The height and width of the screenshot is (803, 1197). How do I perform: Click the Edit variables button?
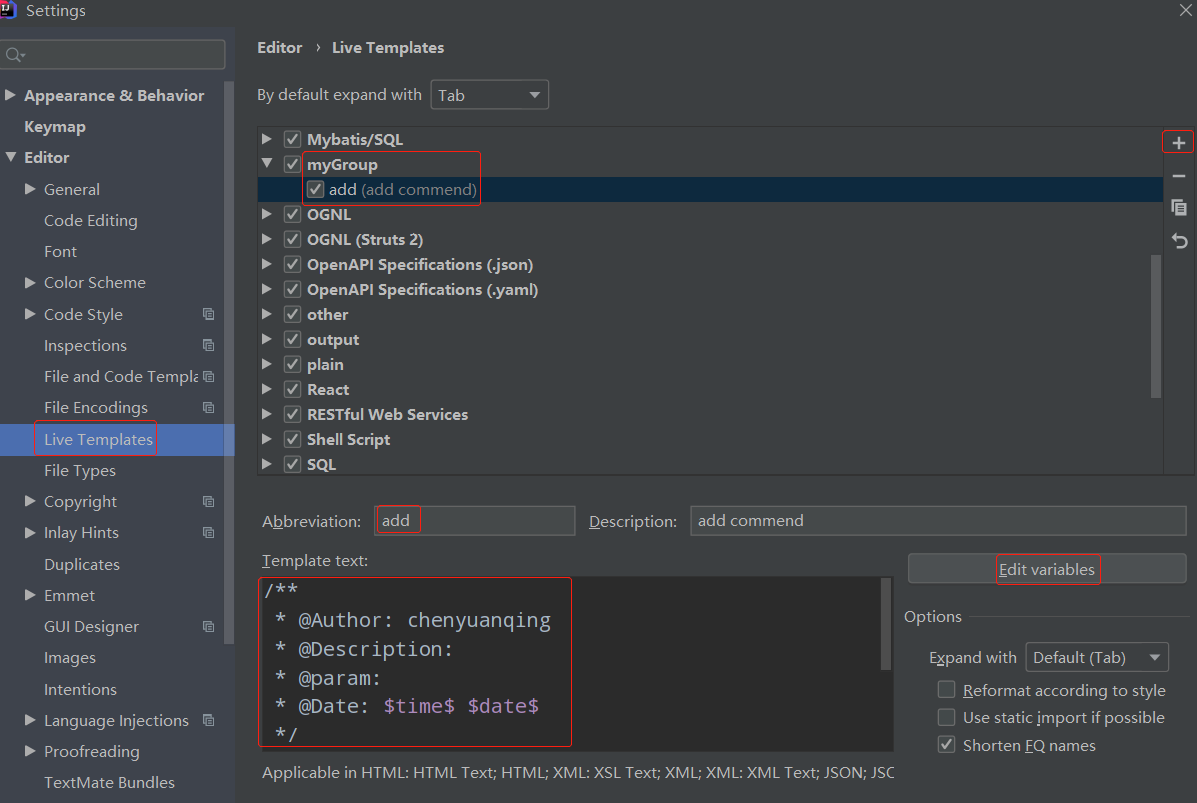point(1047,569)
